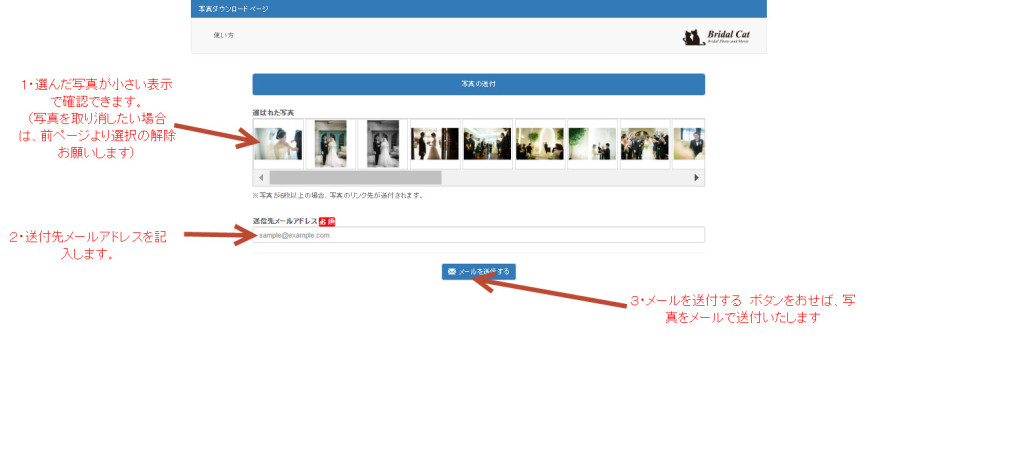Click the note about photo links being sent
The image size is (1024, 474).
338,195
